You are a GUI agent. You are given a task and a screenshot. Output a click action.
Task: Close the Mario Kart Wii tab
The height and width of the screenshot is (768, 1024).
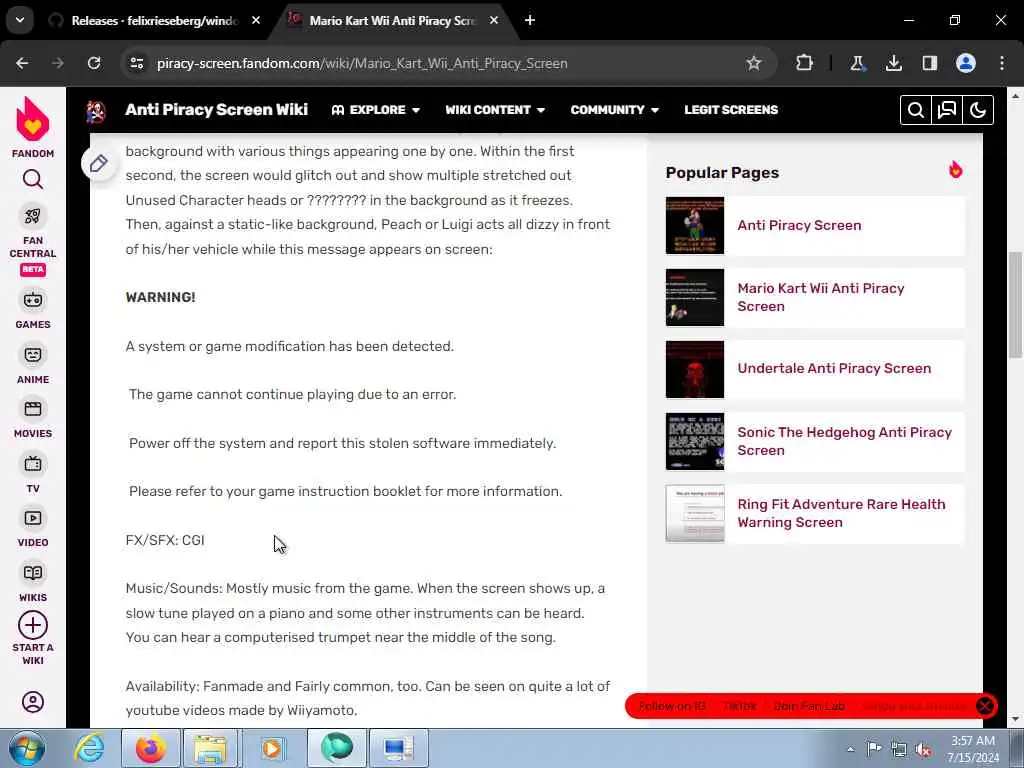coord(494,21)
